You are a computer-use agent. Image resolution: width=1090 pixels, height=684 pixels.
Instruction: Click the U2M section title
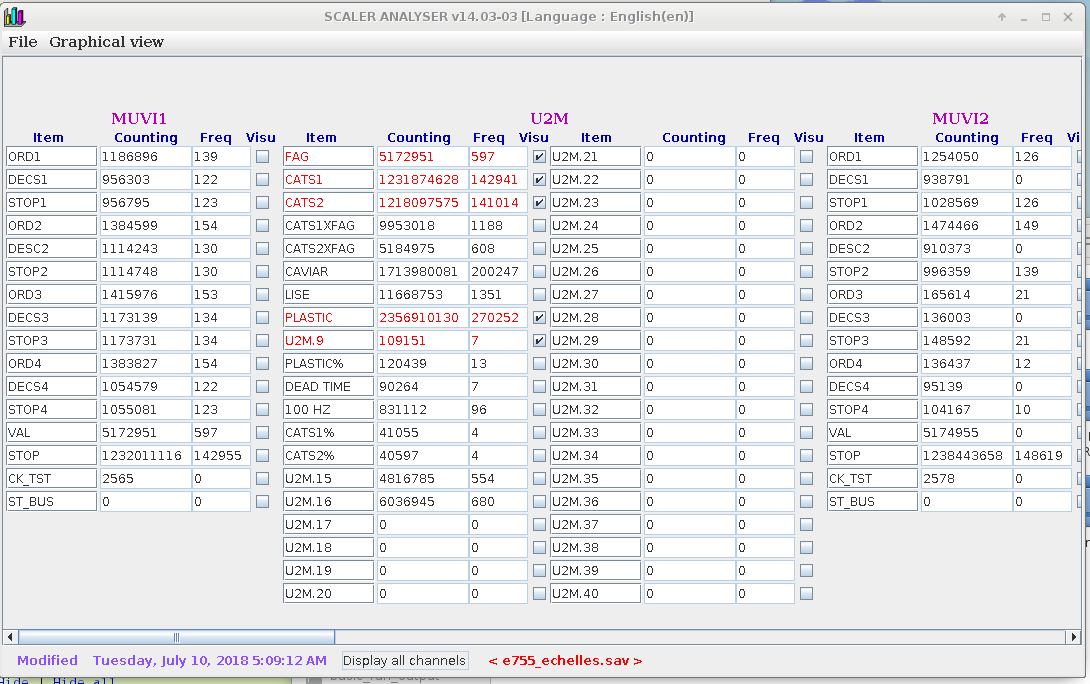pos(549,119)
